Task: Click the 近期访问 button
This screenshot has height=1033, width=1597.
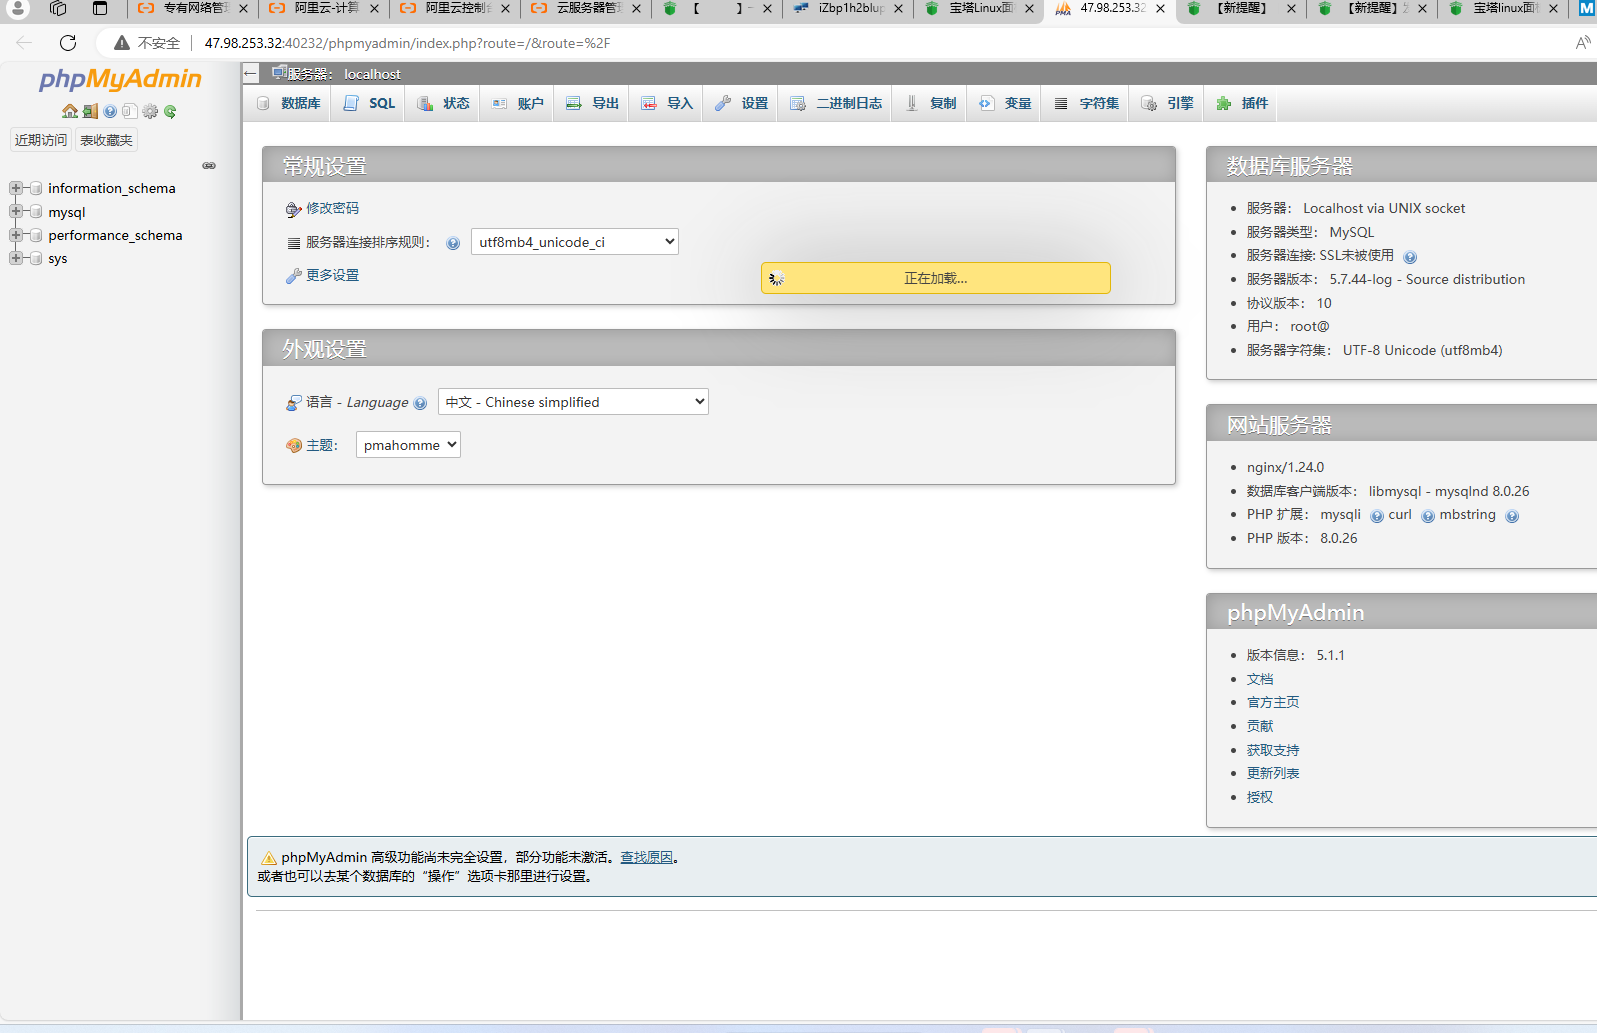Action: [x=41, y=140]
